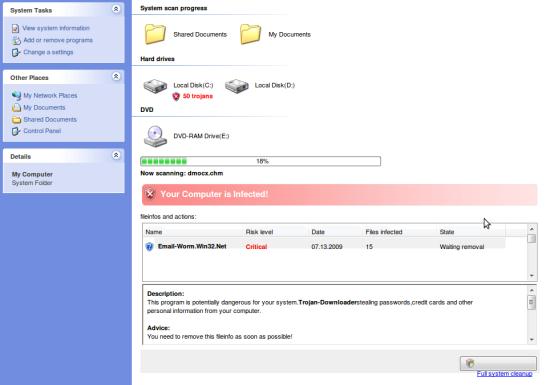Viewport: 550px width, 385px height.
Task: Click the Waiting removal state cell
Action: [x=462, y=247]
